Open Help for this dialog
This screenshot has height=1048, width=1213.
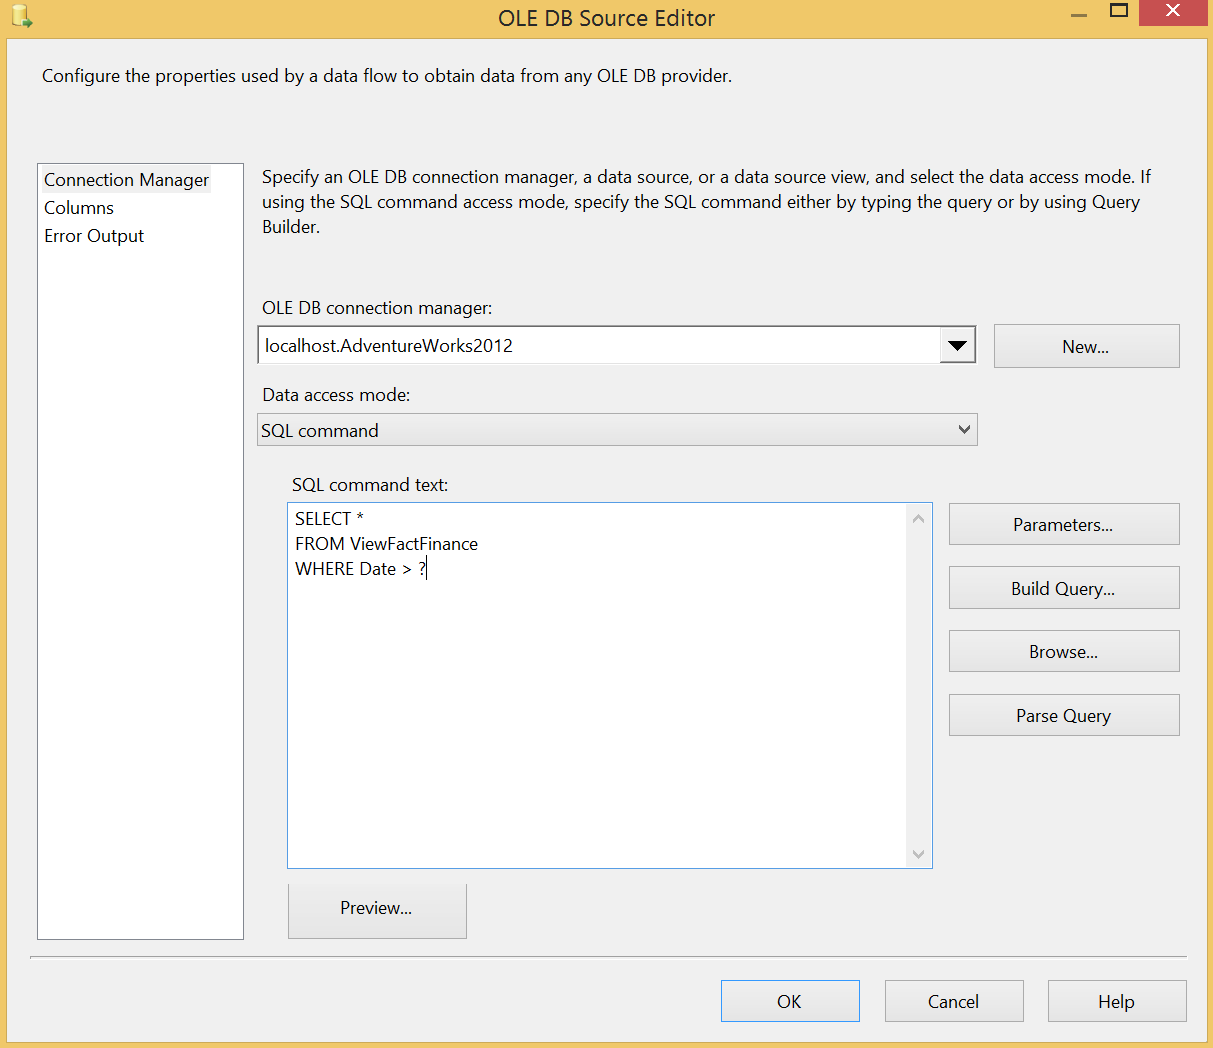[x=1116, y=1001]
